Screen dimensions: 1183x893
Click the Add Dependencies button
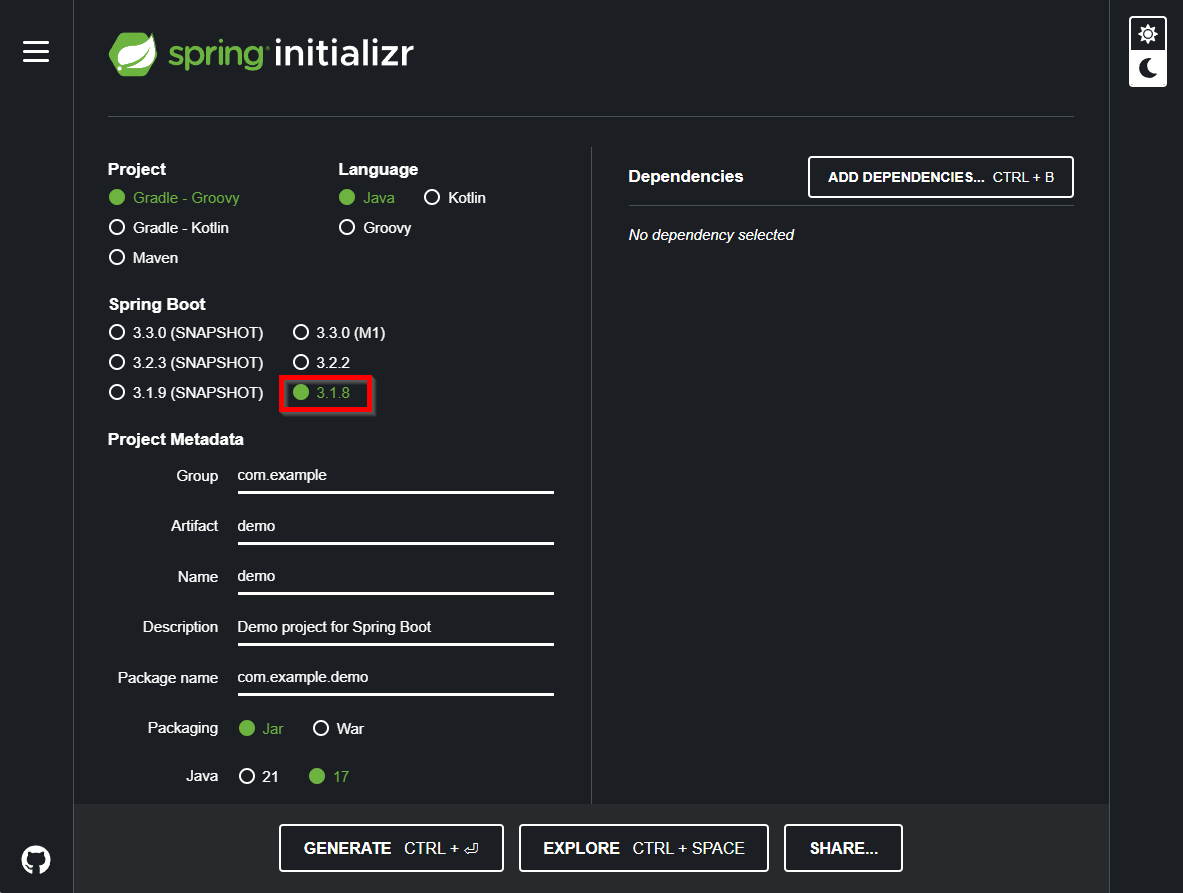point(940,177)
